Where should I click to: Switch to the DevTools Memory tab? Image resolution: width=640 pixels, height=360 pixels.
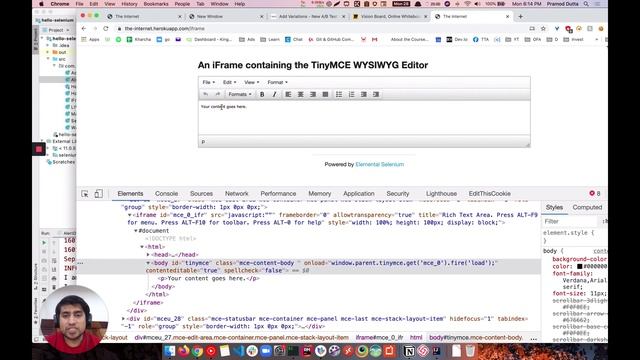click(x=320, y=193)
